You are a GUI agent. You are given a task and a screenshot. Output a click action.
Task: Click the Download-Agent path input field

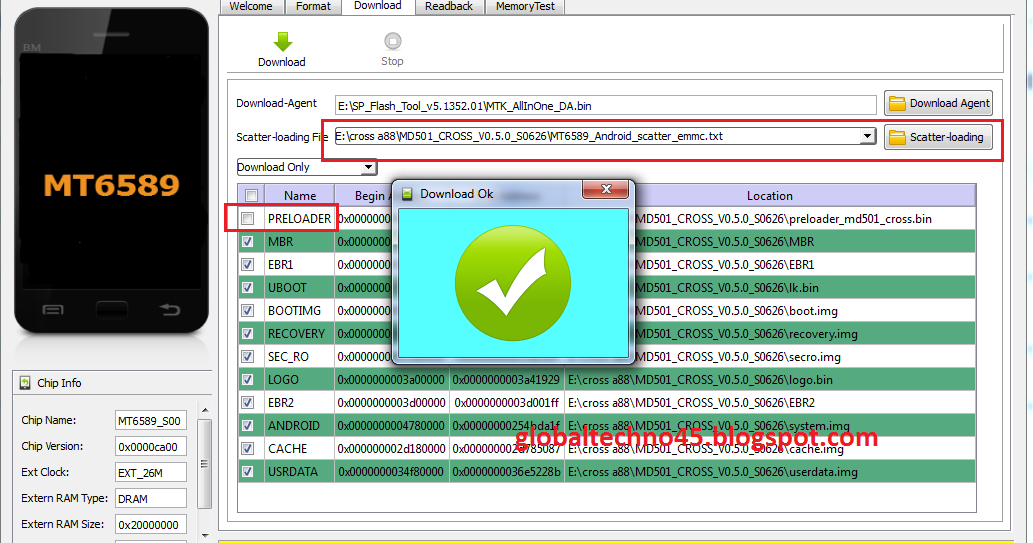pos(605,104)
